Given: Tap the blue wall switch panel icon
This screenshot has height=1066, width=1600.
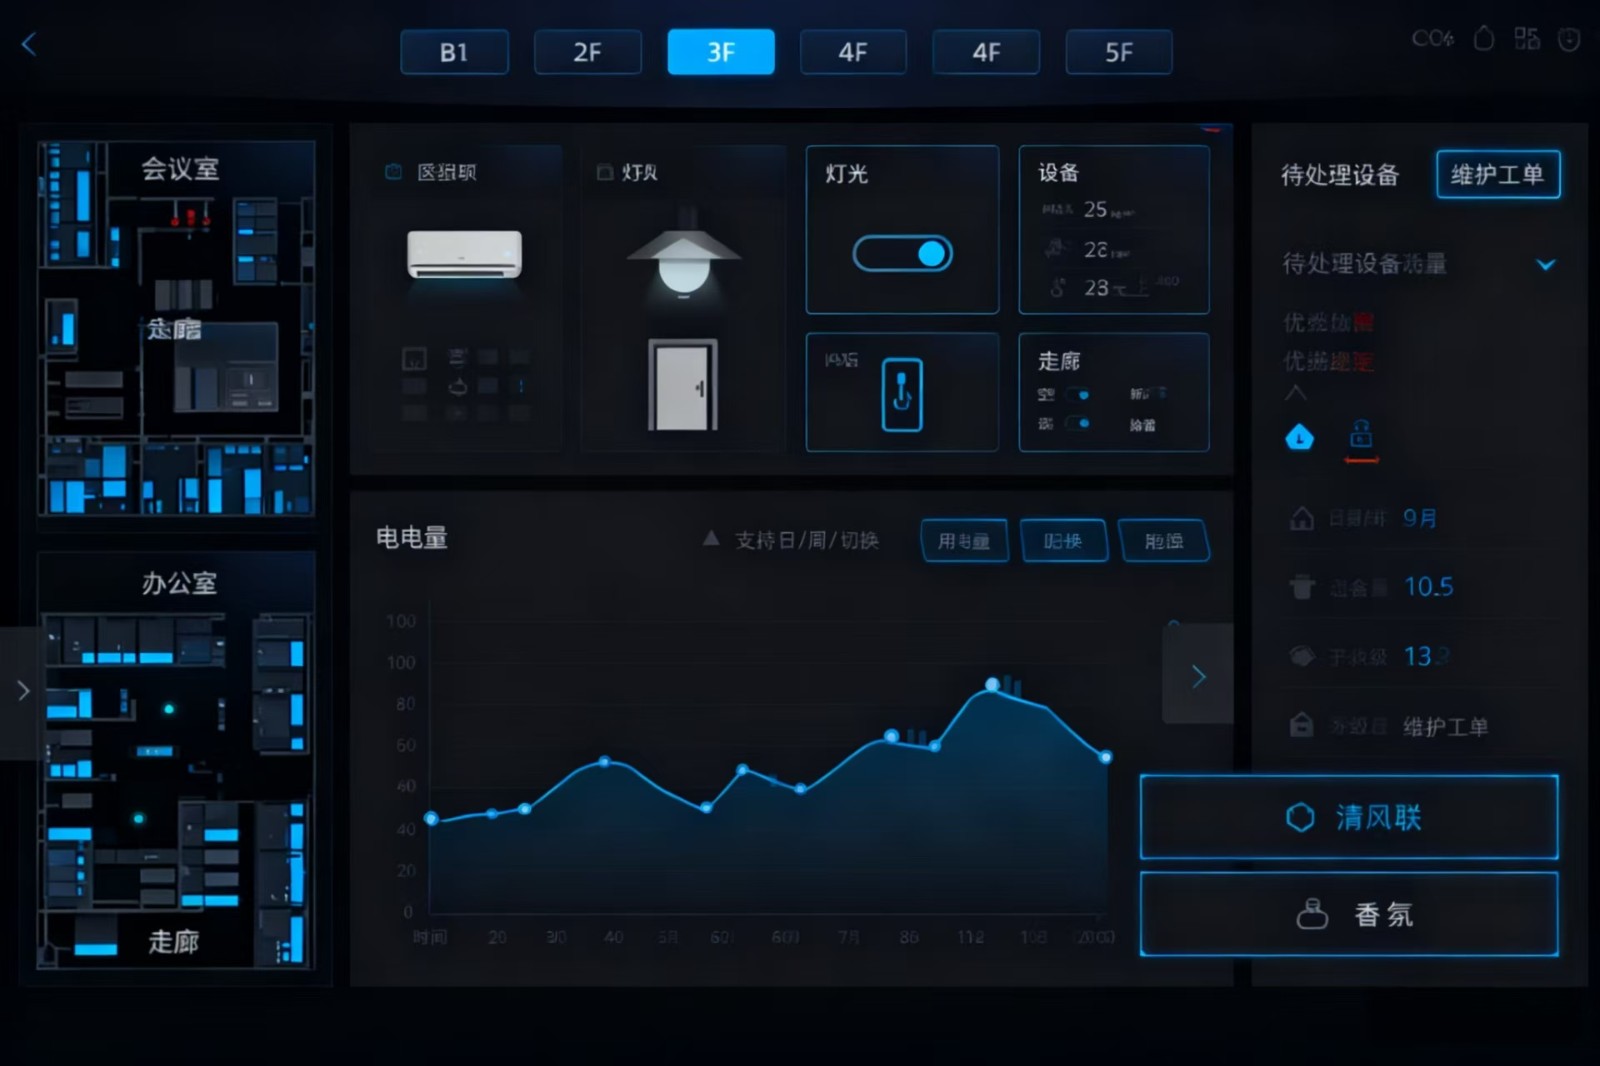Looking at the screenshot, I should point(901,394).
